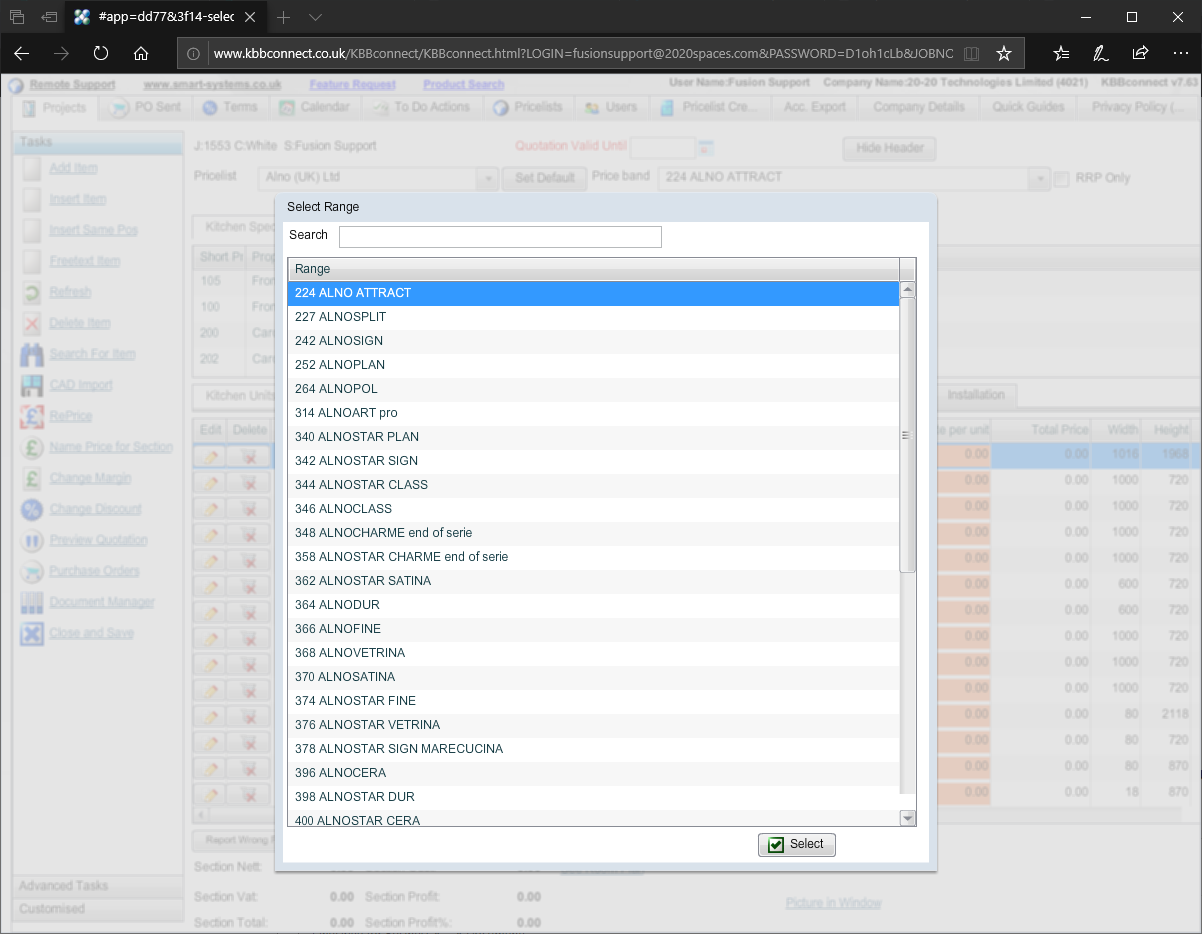Select the 252 ALNOPLAN range
1202x934 pixels.
(594, 365)
